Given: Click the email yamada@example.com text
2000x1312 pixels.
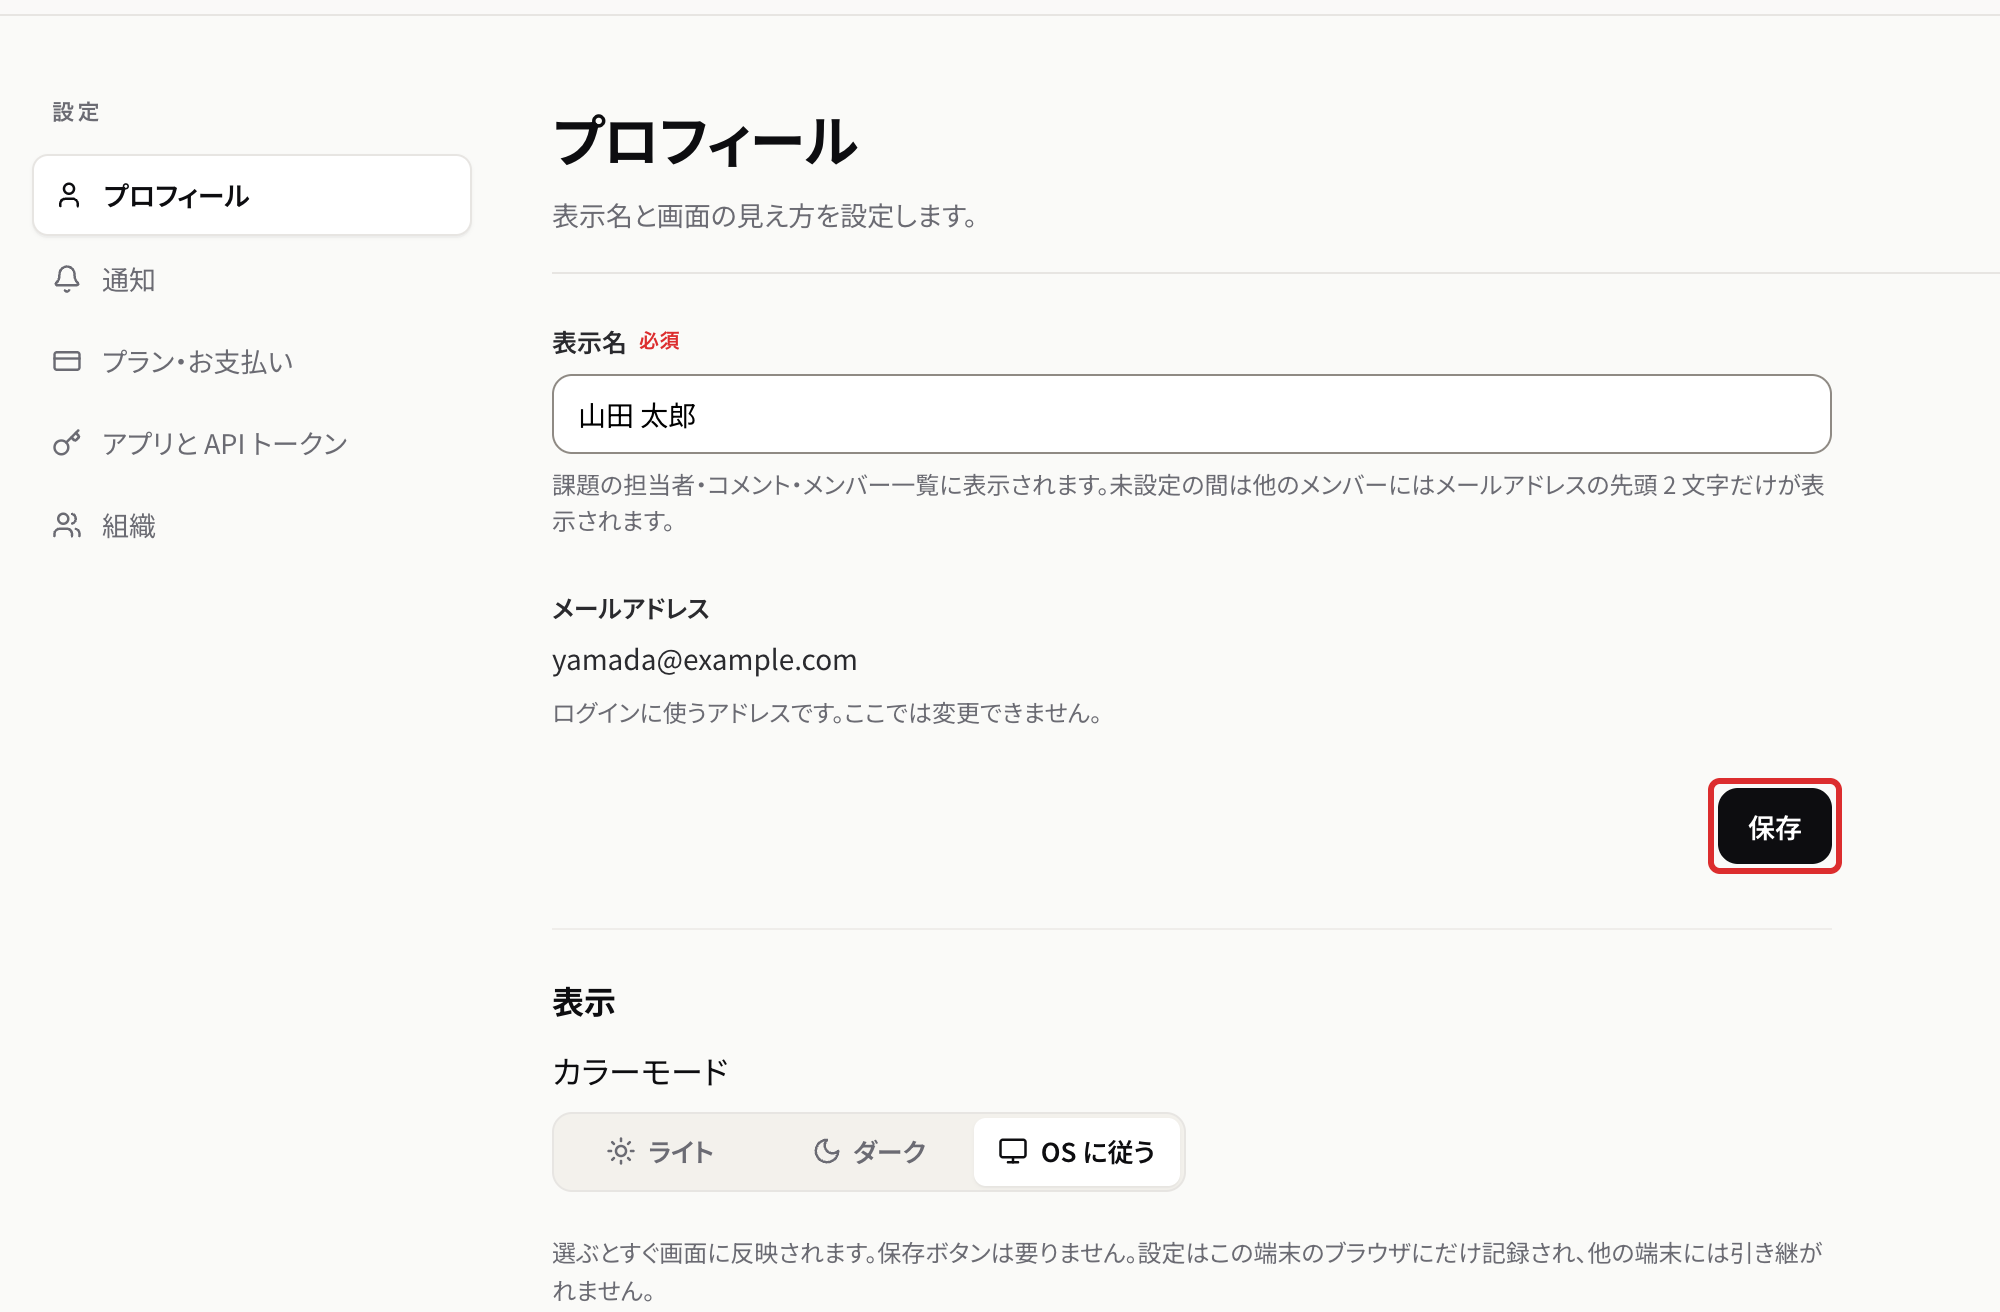Looking at the screenshot, I should click(704, 660).
